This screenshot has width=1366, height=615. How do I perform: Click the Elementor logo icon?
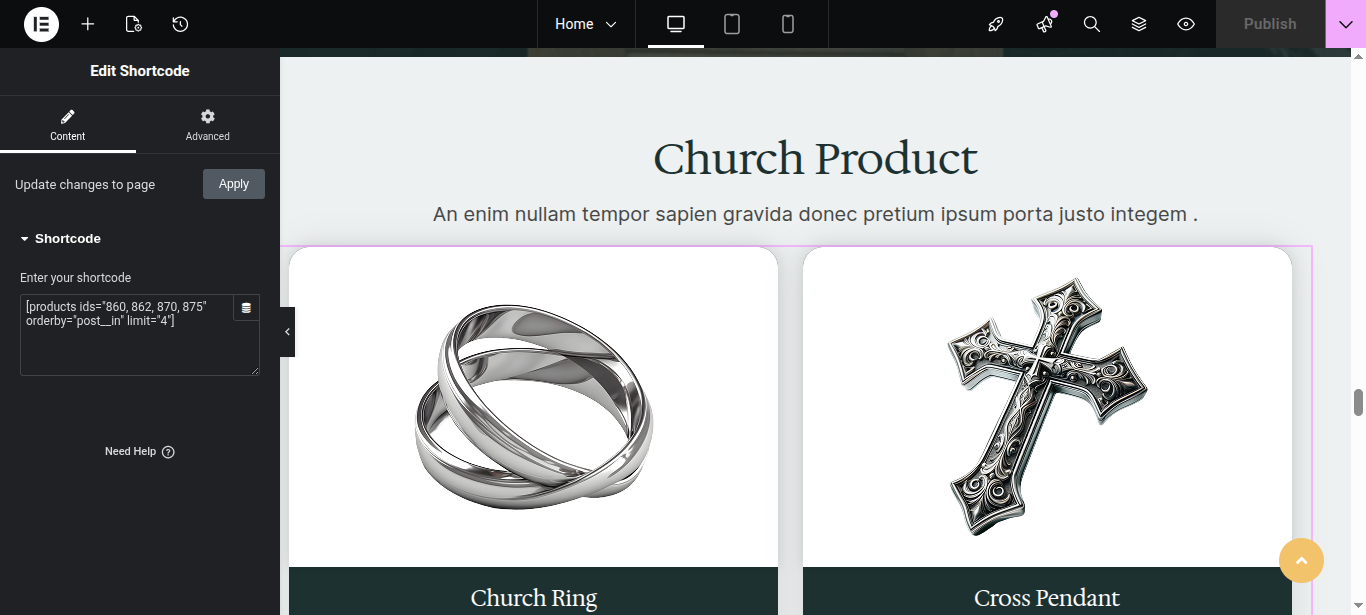tap(41, 24)
